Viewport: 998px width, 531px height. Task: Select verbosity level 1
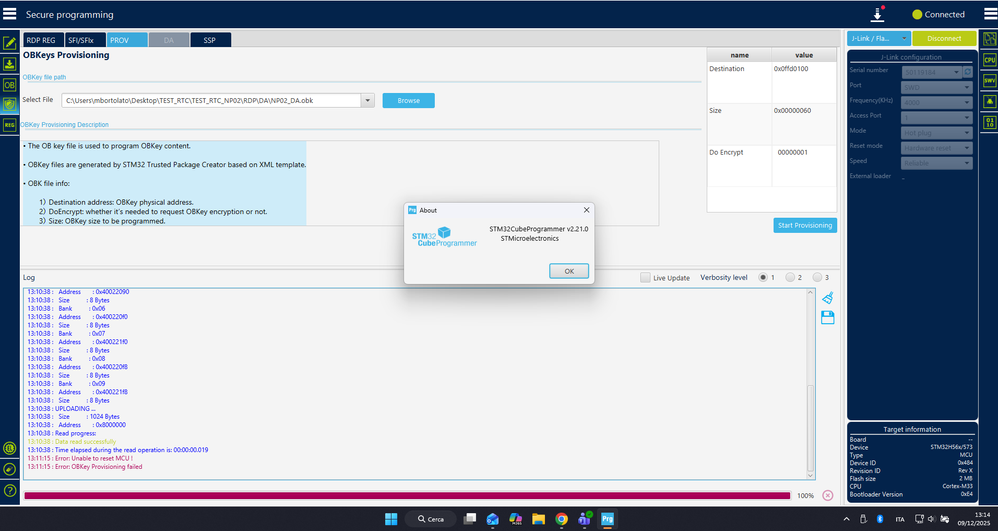763,278
